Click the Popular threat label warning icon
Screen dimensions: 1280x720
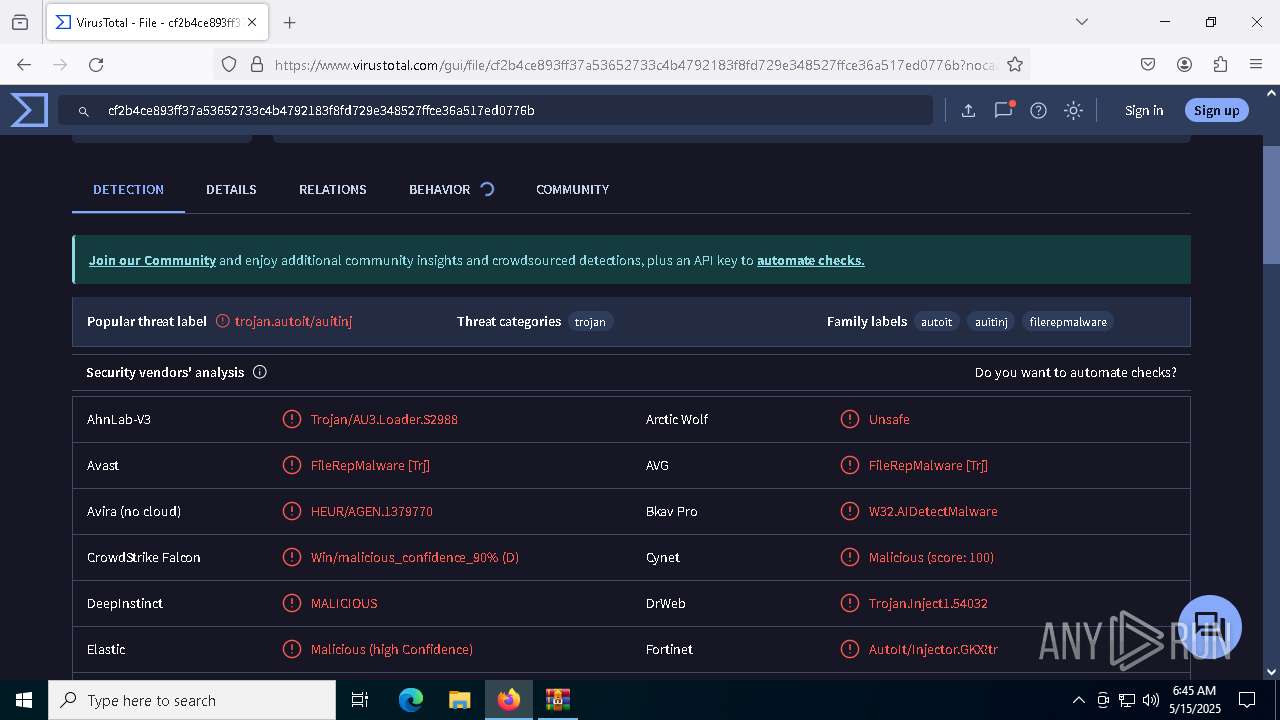click(223, 321)
